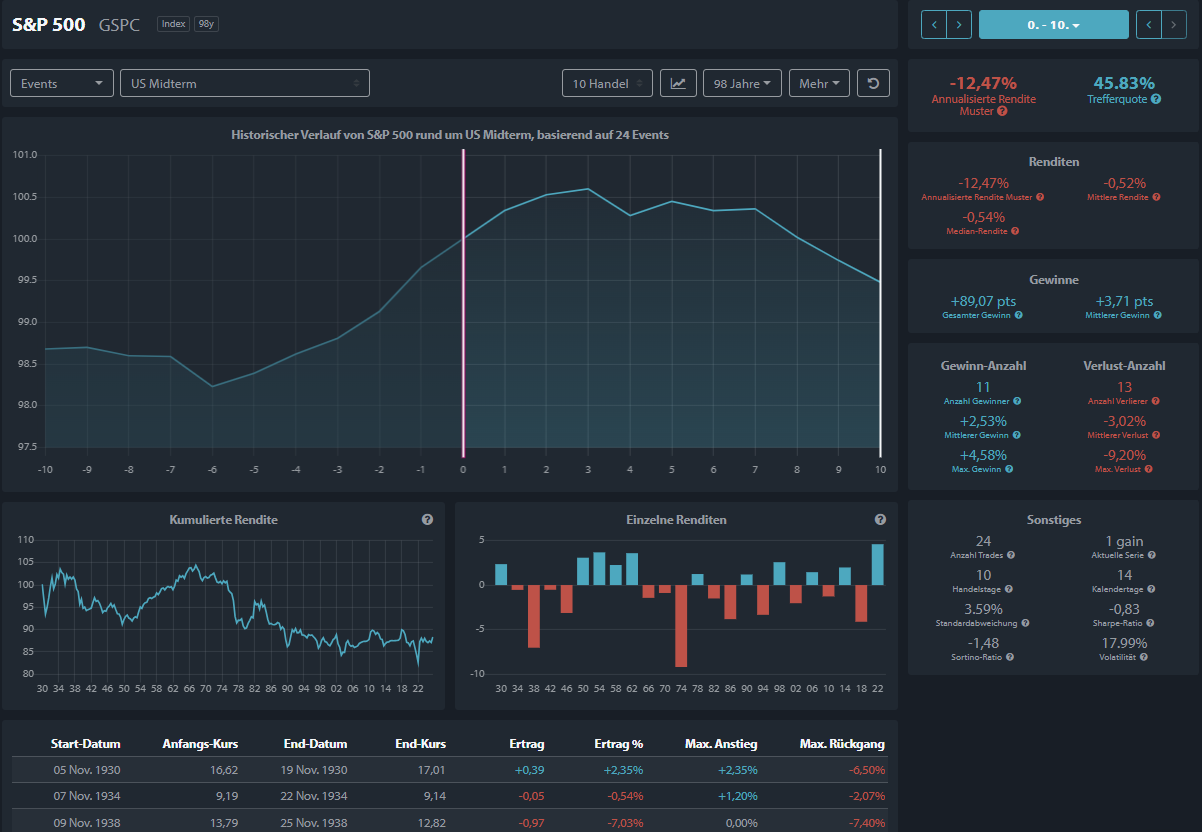
Task: Click the tallest red bar near 74 in Einzelne Renditen
Action: [x=681, y=625]
